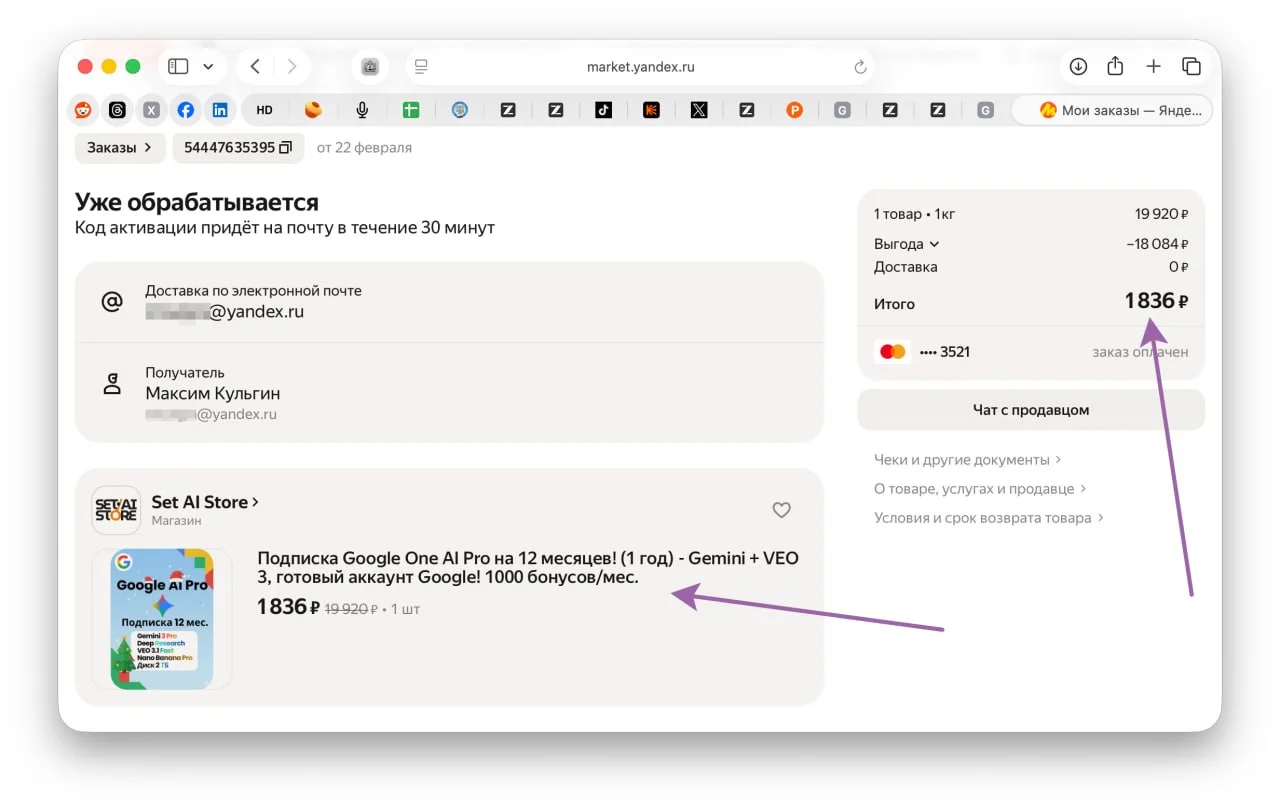Add the subscription to favorites via heart
This screenshot has height=809, width=1280.
781,510
